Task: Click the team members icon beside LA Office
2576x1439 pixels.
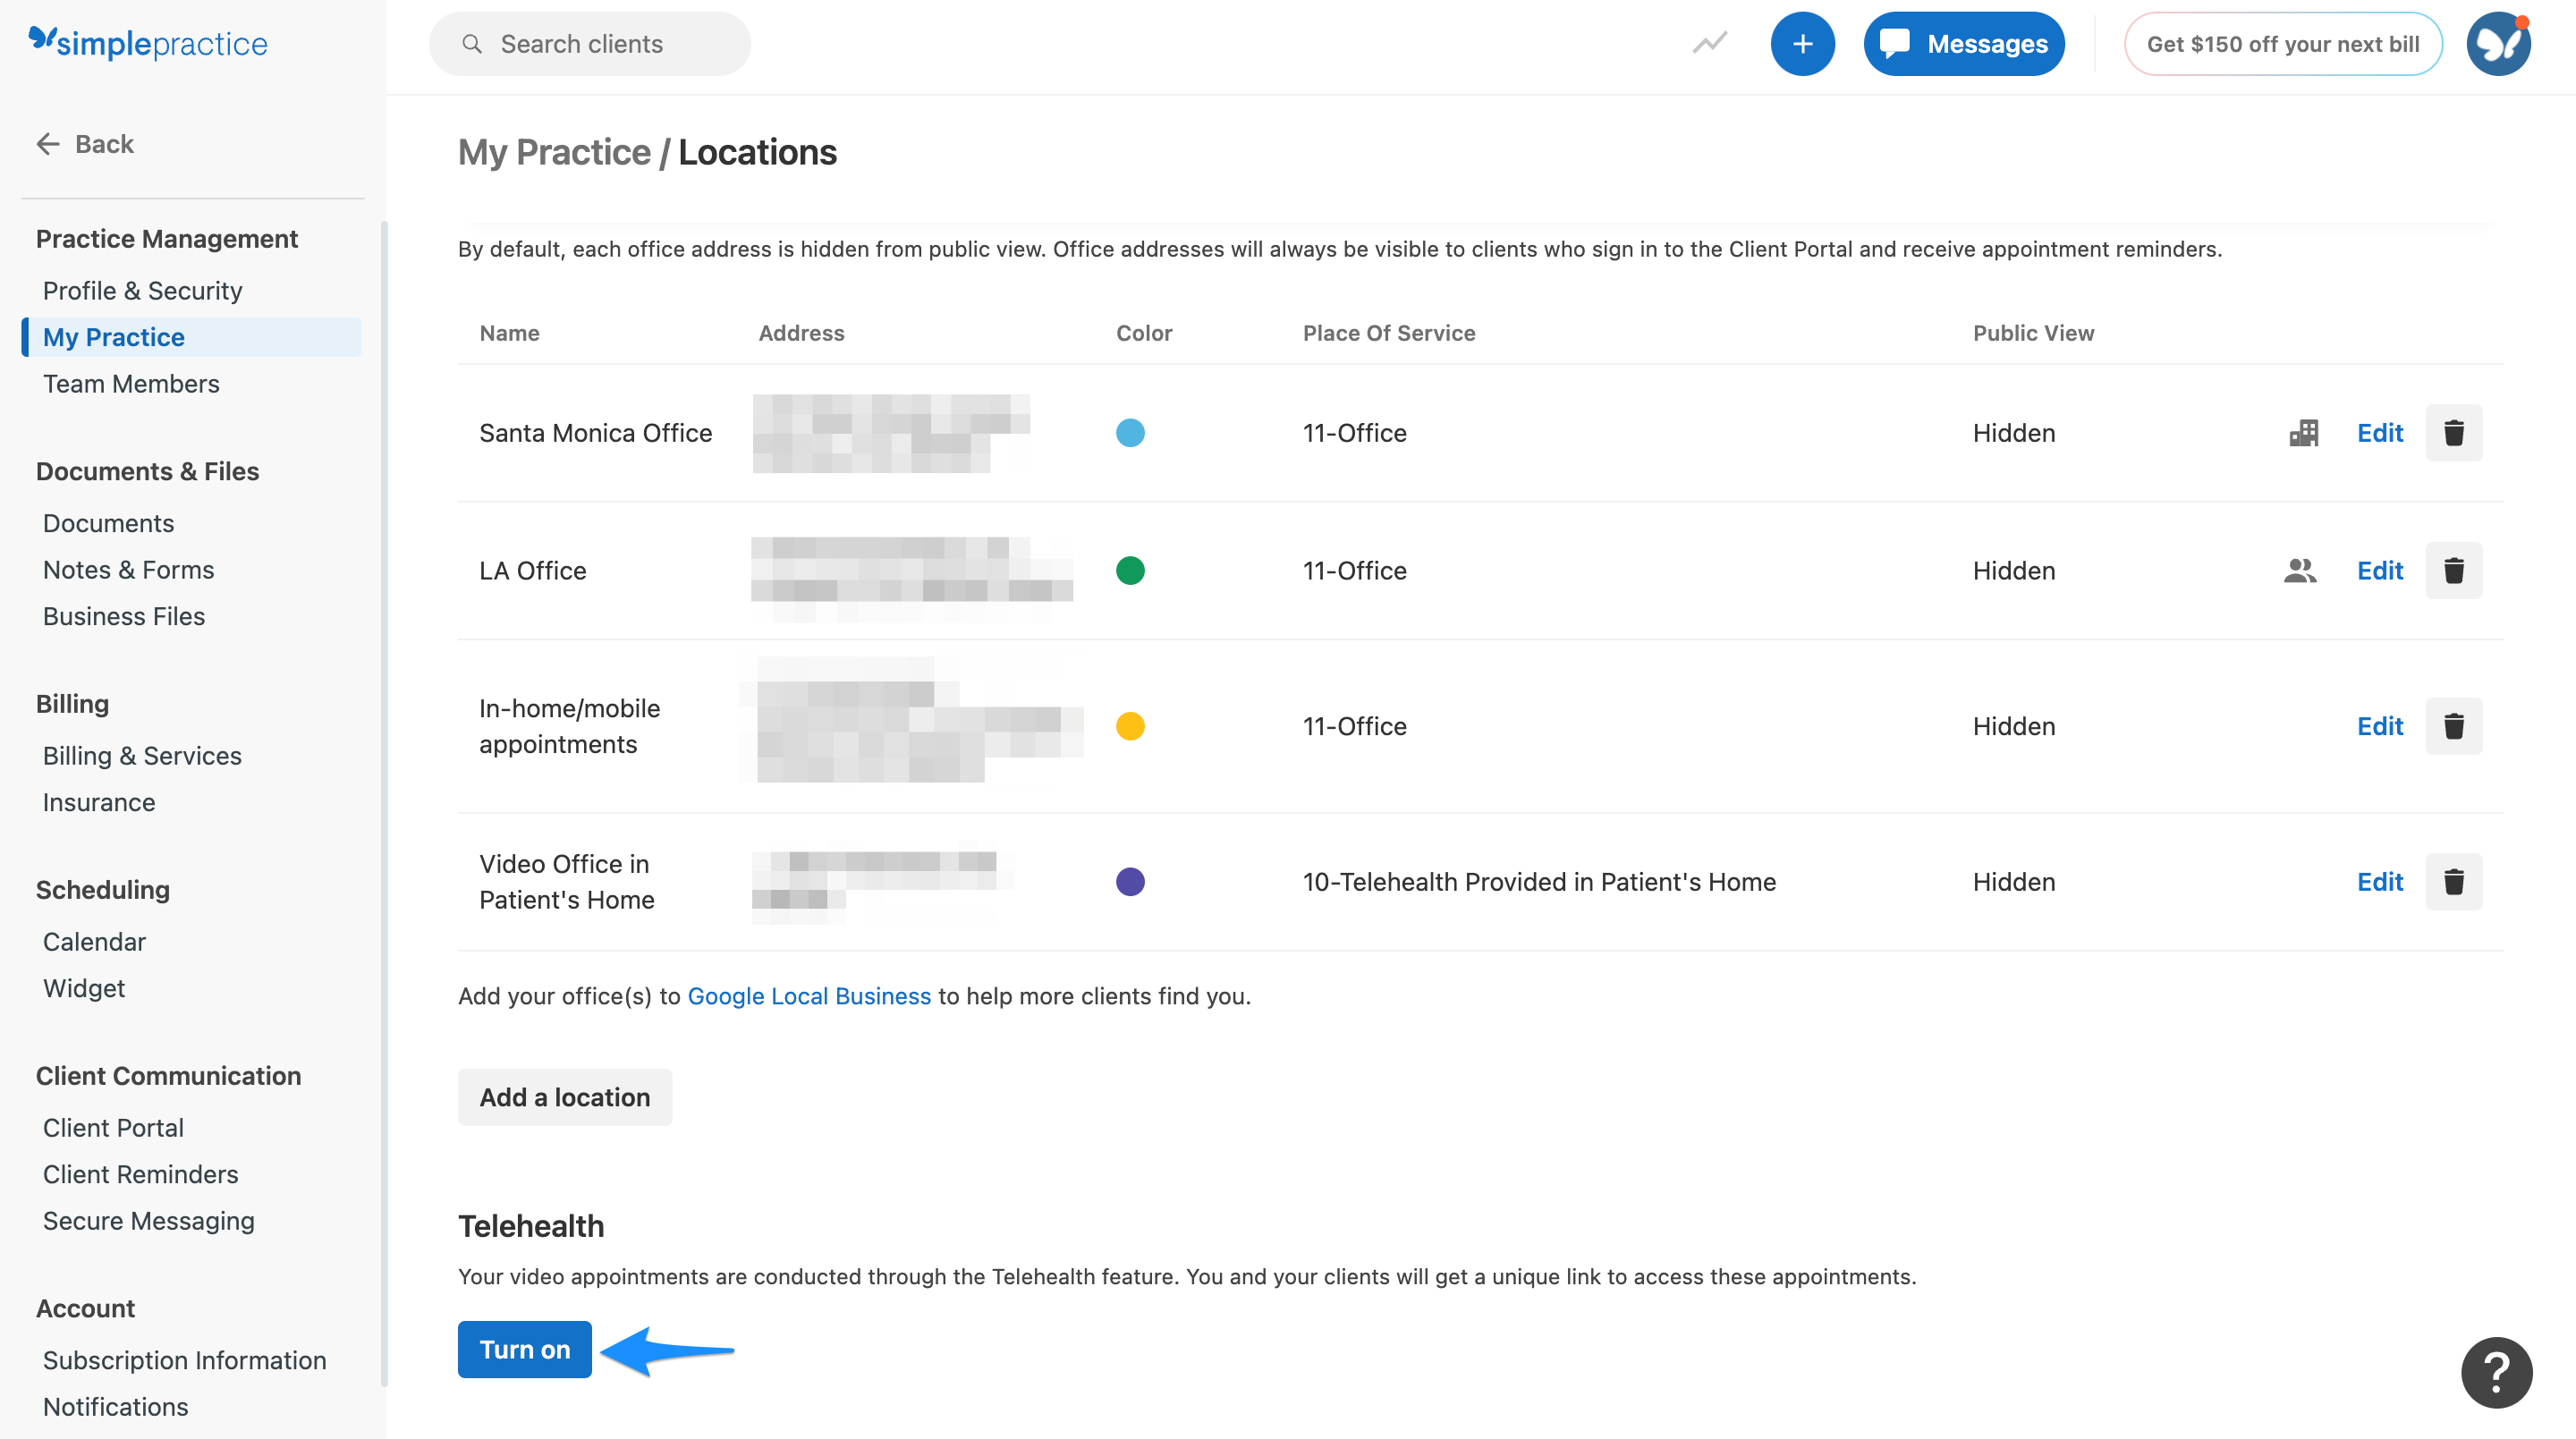Action: pos(2298,570)
